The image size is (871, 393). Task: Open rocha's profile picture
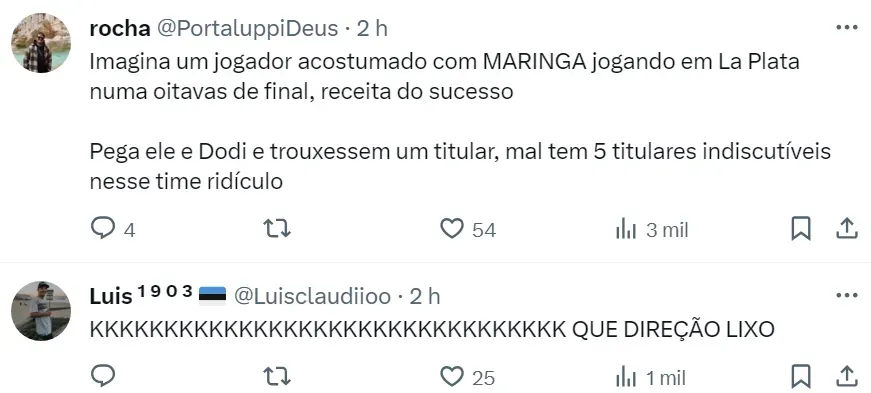(x=41, y=43)
